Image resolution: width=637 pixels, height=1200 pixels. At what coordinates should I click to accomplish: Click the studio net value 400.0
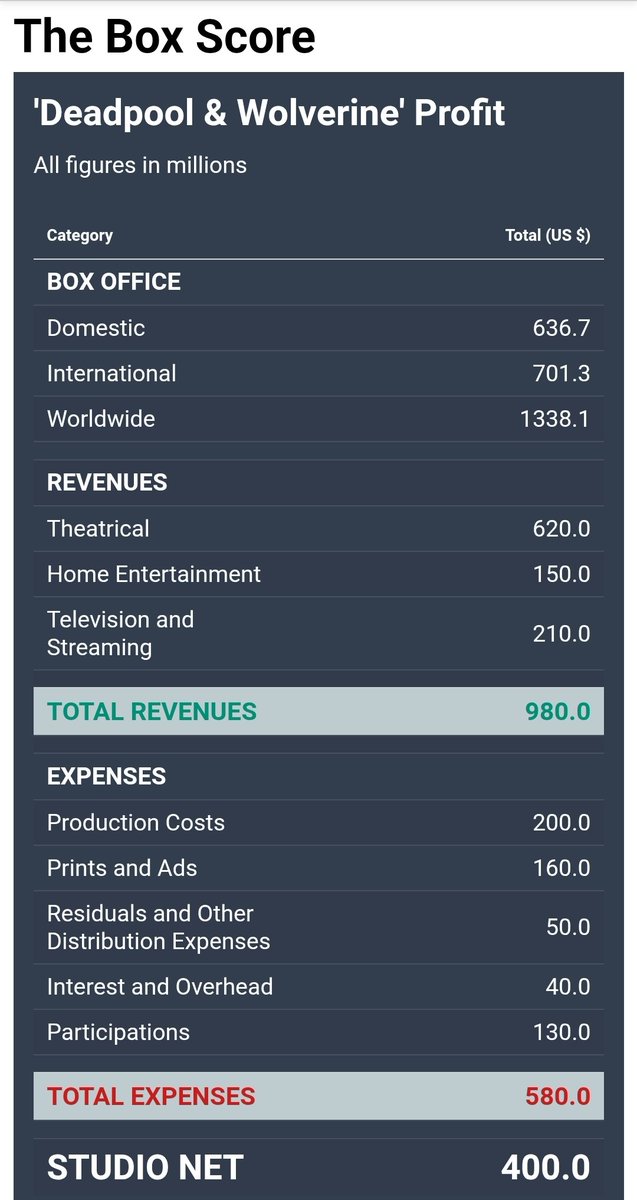[x=546, y=1167]
